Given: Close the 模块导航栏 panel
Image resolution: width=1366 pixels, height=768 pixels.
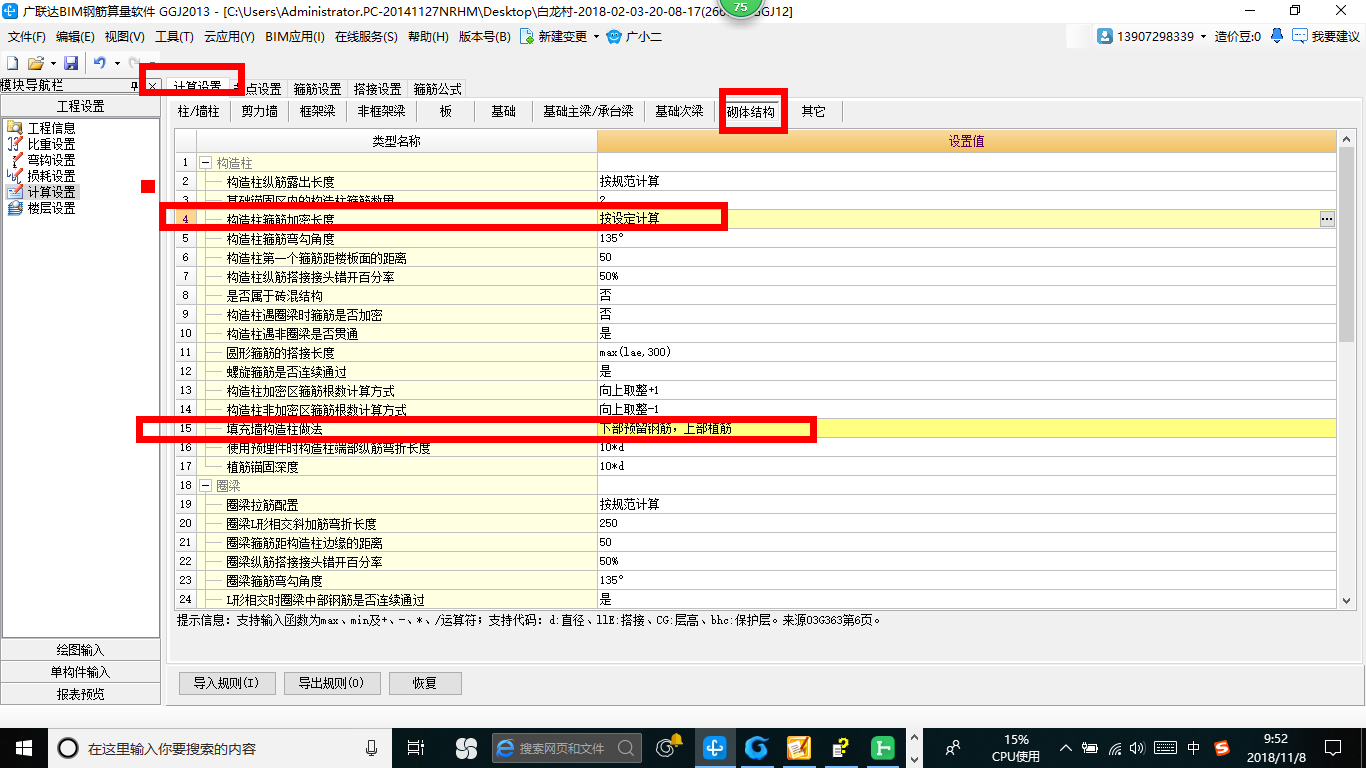Looking at the screenshot, I should [151, 87].
